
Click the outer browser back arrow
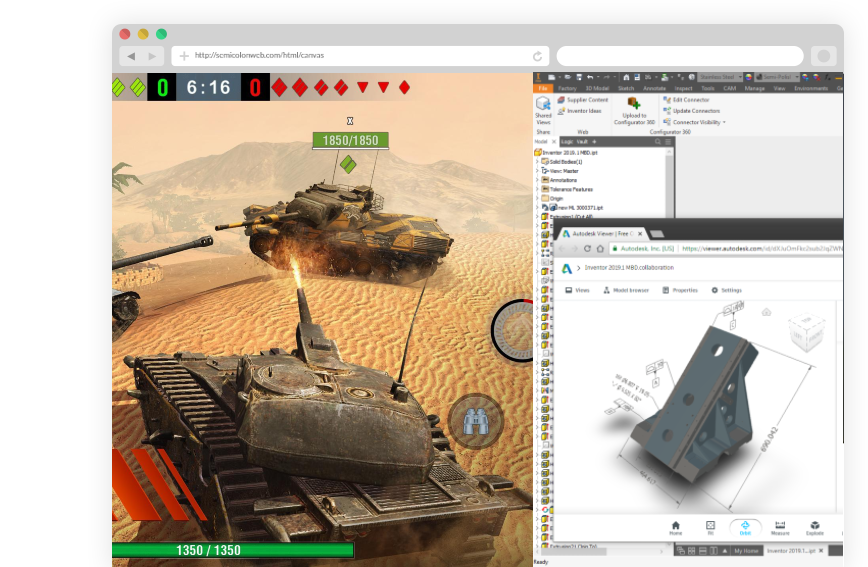click(x=131, y=56)
